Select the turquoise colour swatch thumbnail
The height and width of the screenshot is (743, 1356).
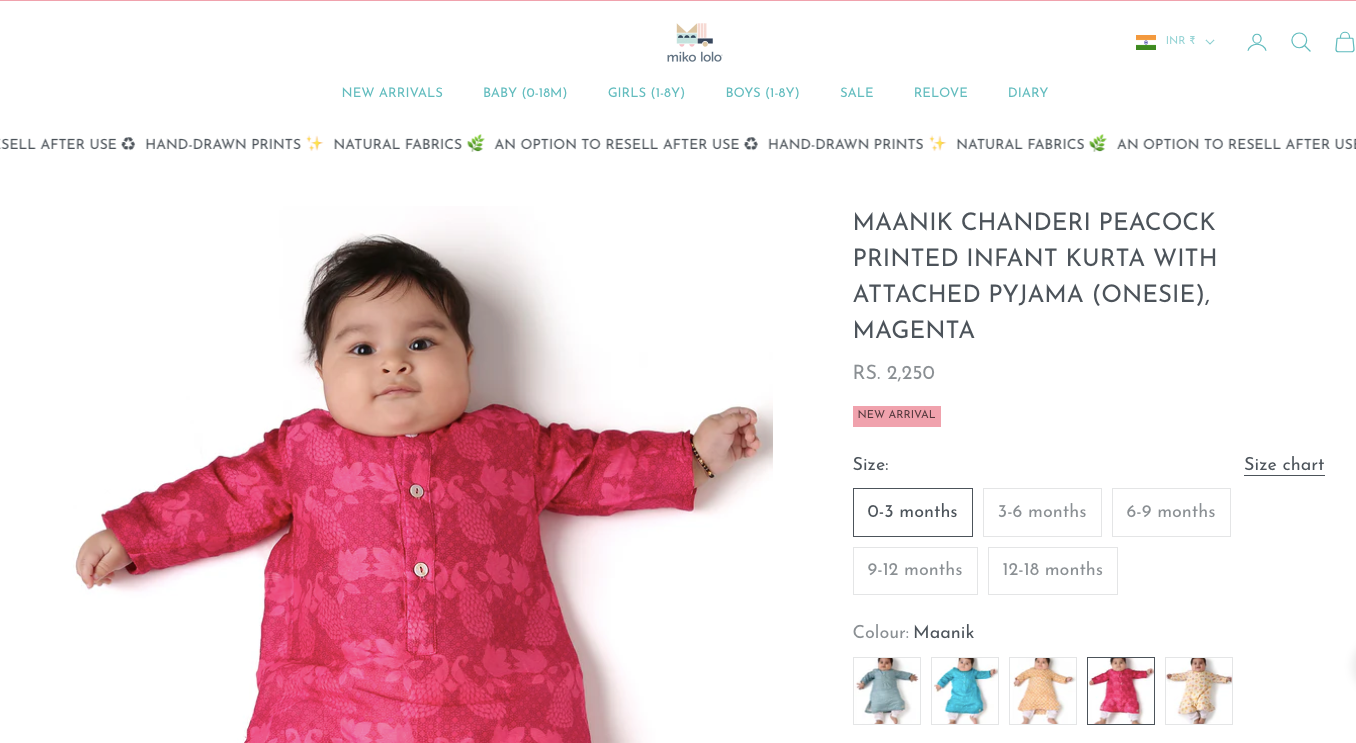pos(965,691)
